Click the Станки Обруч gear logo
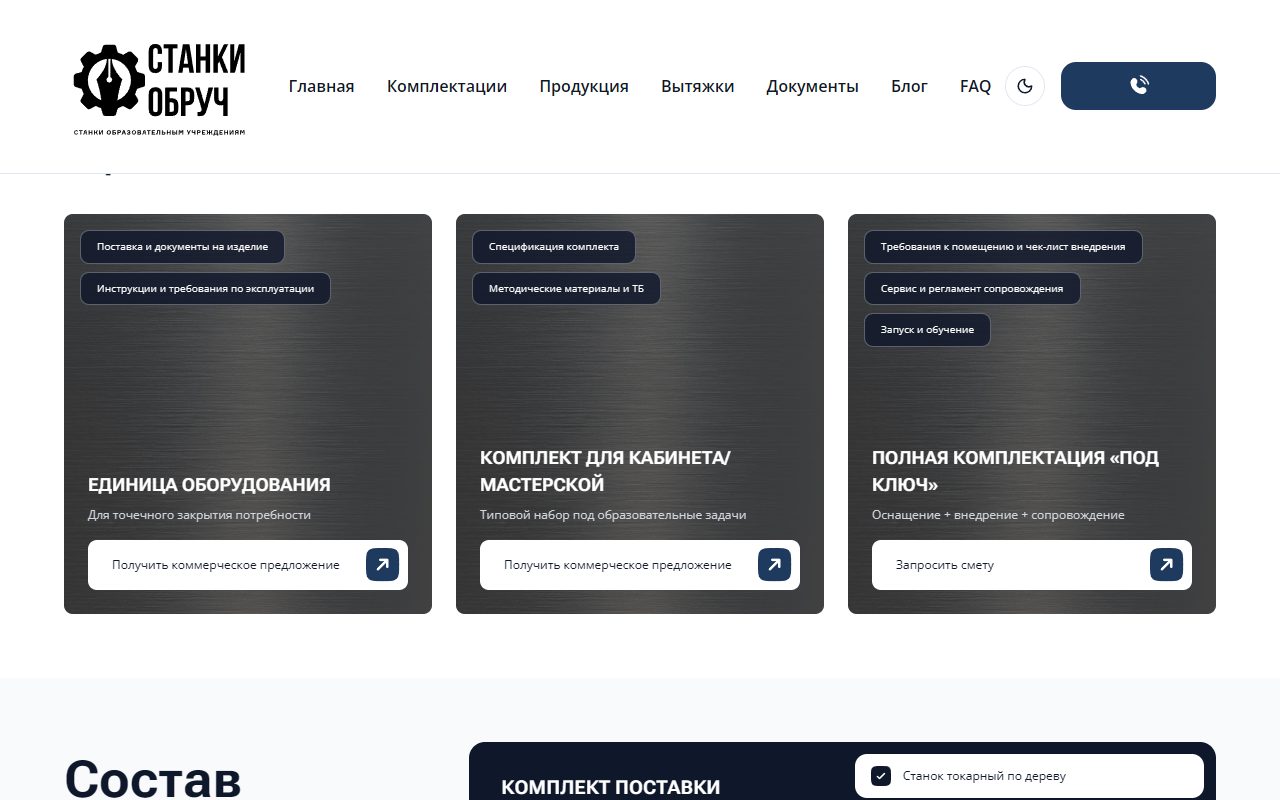The width and height of the screenshot is (1280, 800). 159,87
